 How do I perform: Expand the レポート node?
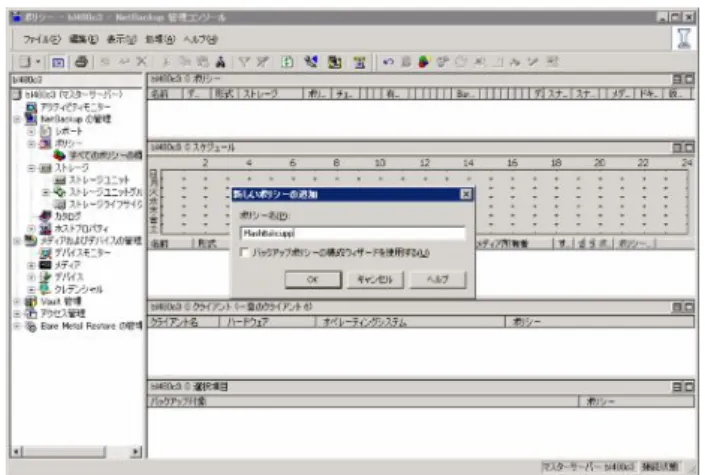coord(31,131)
